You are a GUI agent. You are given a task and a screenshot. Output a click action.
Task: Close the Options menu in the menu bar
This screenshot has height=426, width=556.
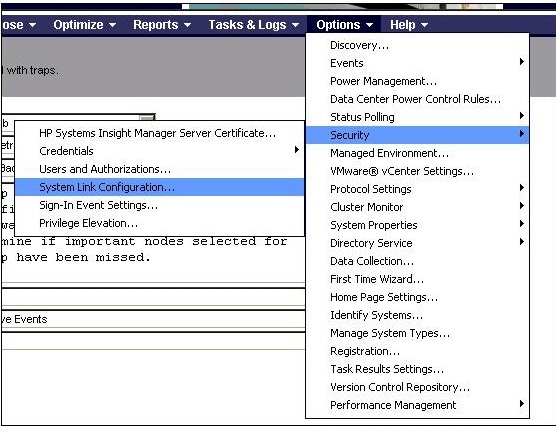344,25
